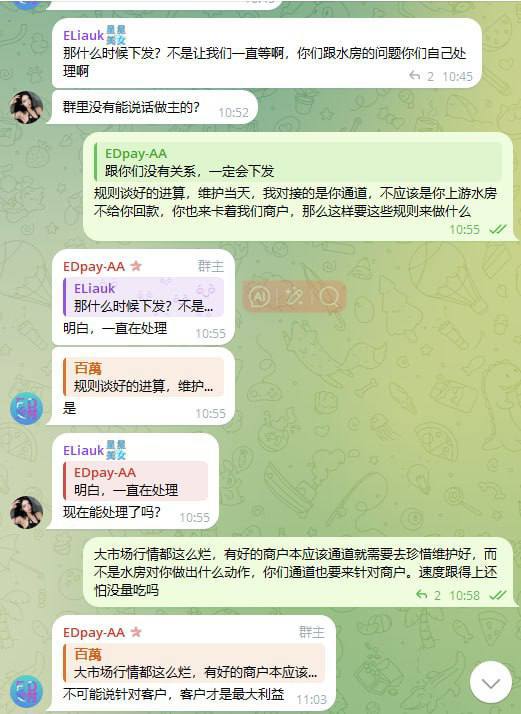The width and height of the screenshot is (521, 714).
Task: Jump to quoted ELiauk message 那什么时候下发
Action: (143, 297)
